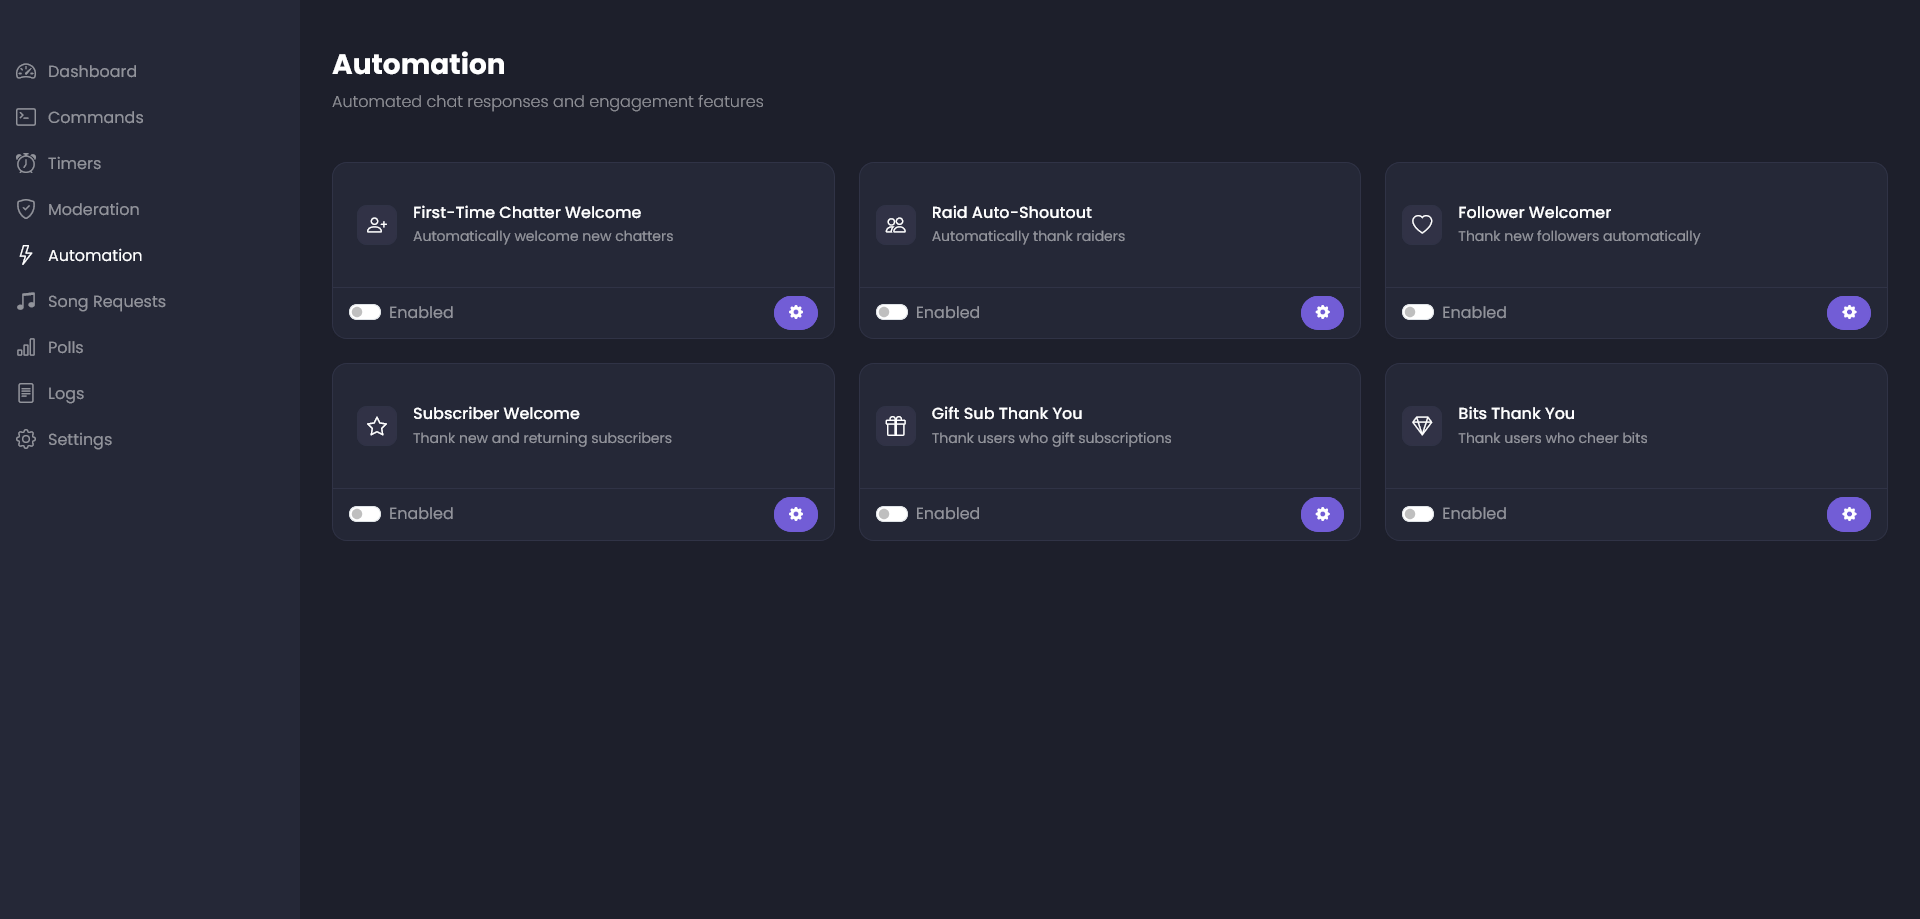Switch on Gift Sub Thank You
This screenshot has height=919, width=1920.
tap(891, 514)
